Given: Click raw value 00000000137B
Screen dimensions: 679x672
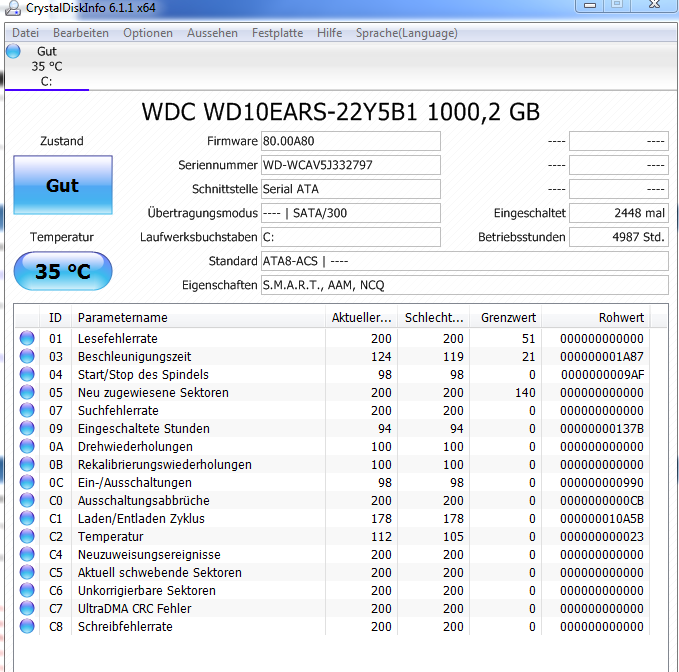Looking at the screenshot, I should pyautogui.click(x=601, y=428).
